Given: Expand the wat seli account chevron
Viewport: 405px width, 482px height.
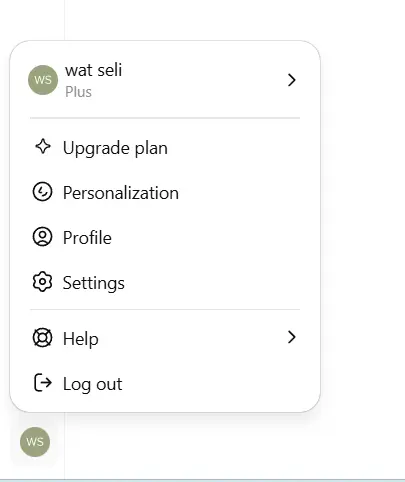Looking at the screenshot, I should click(x=292, y=80).
